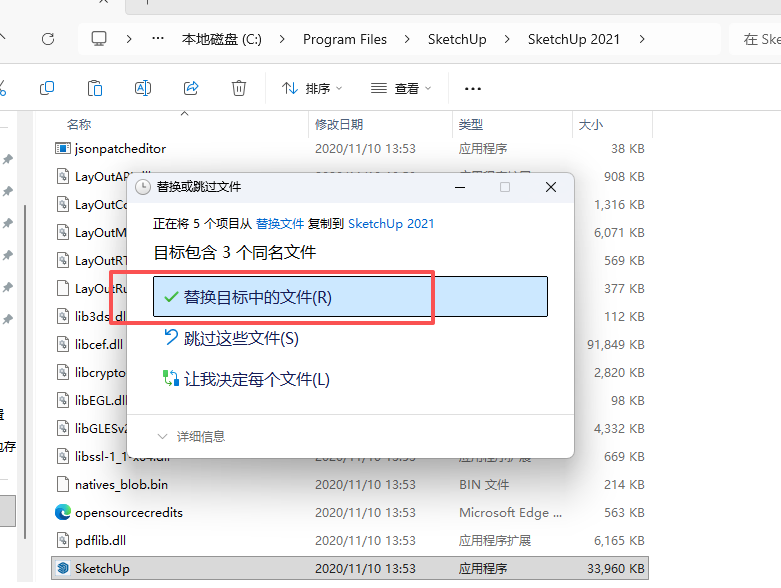Sort by 大小 column header
Viewport: 781px width, 588px height.
coord(591,124)
